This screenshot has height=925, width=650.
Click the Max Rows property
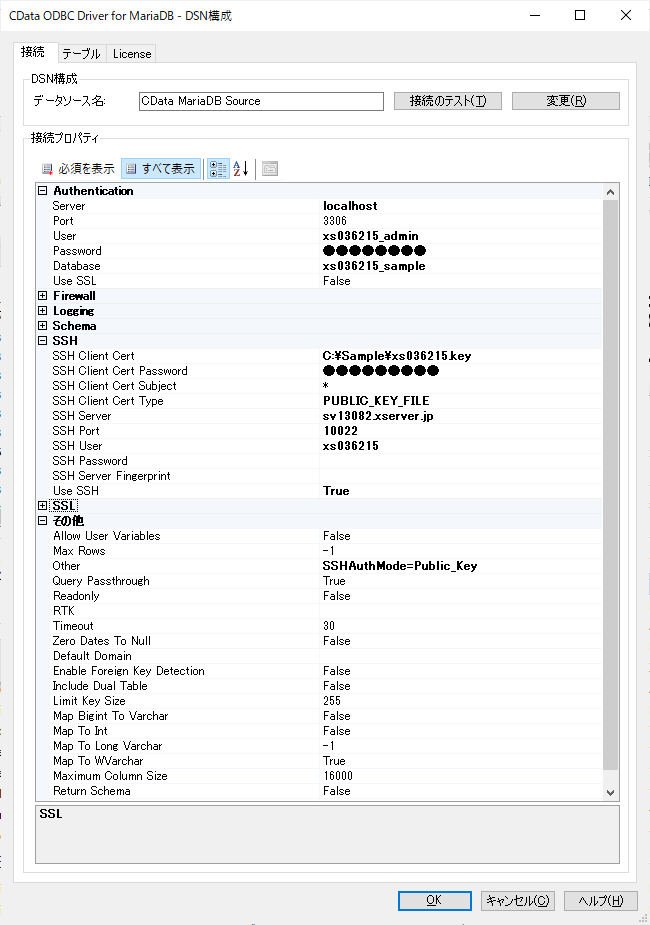[319, 550]
